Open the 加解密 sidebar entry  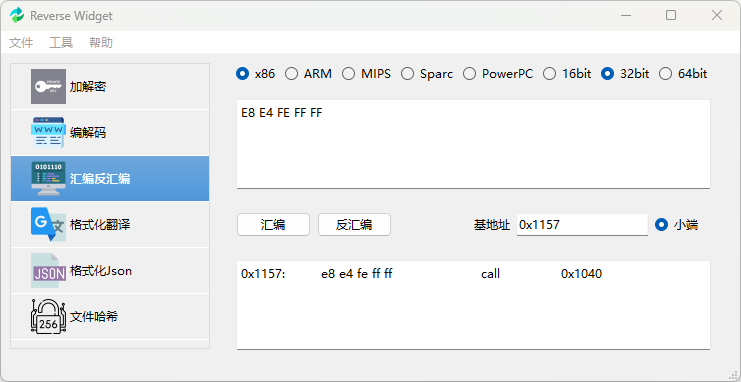(x=110, y=87)
